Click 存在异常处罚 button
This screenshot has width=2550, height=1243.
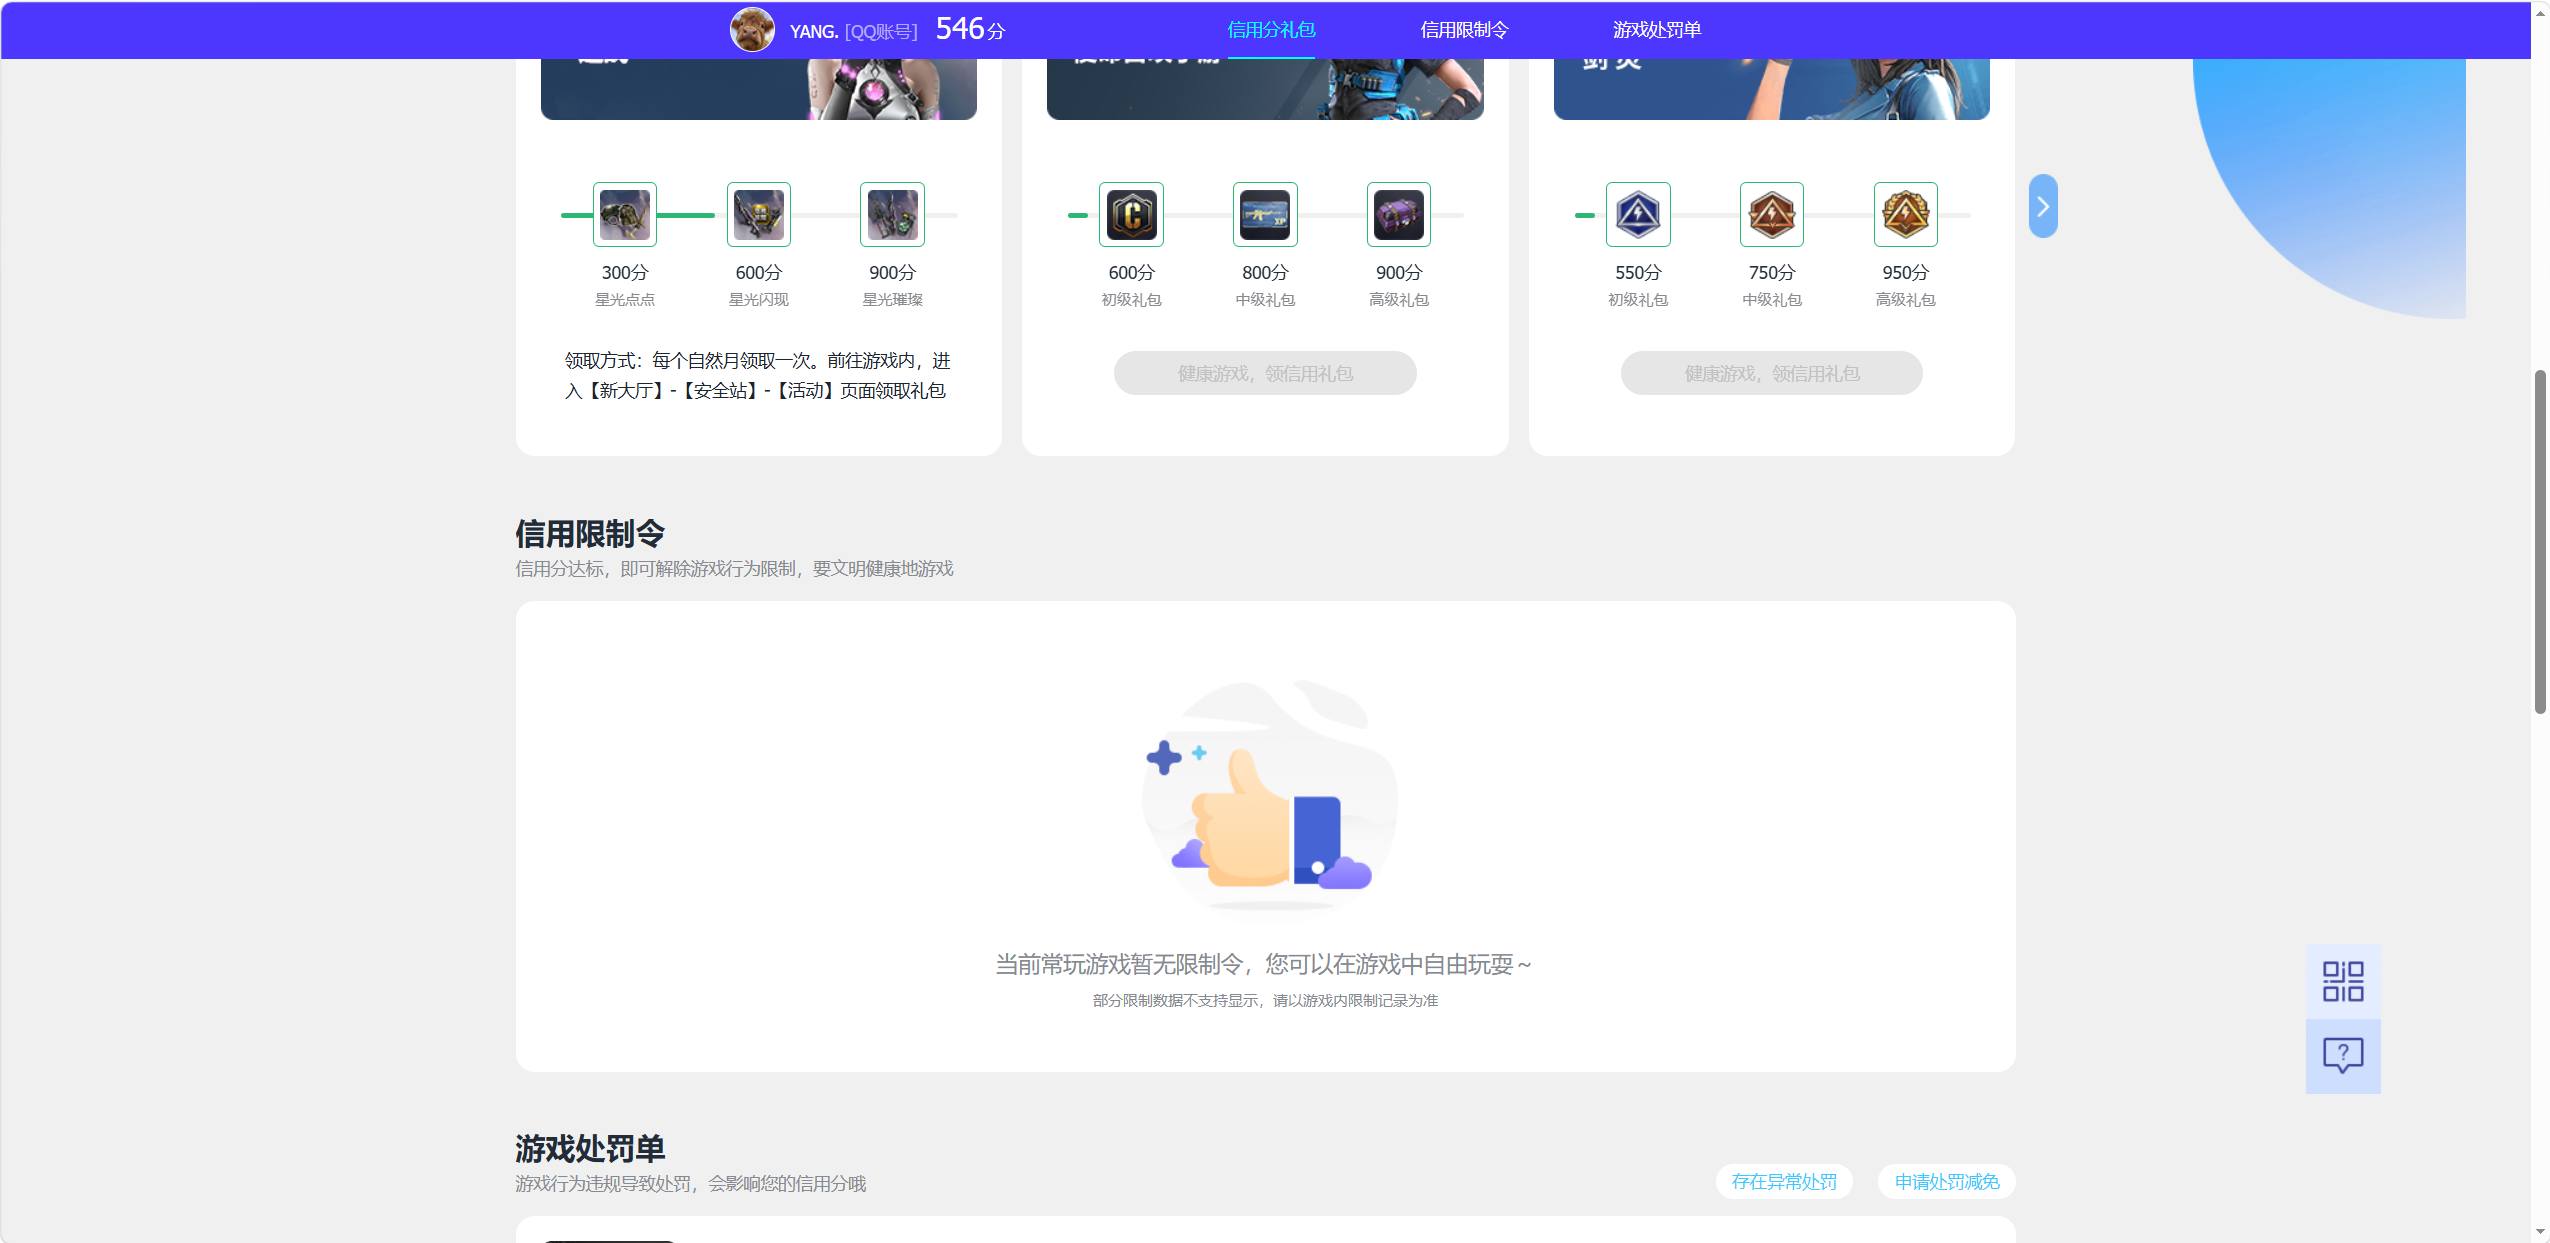click(x=1784, y=1181)
